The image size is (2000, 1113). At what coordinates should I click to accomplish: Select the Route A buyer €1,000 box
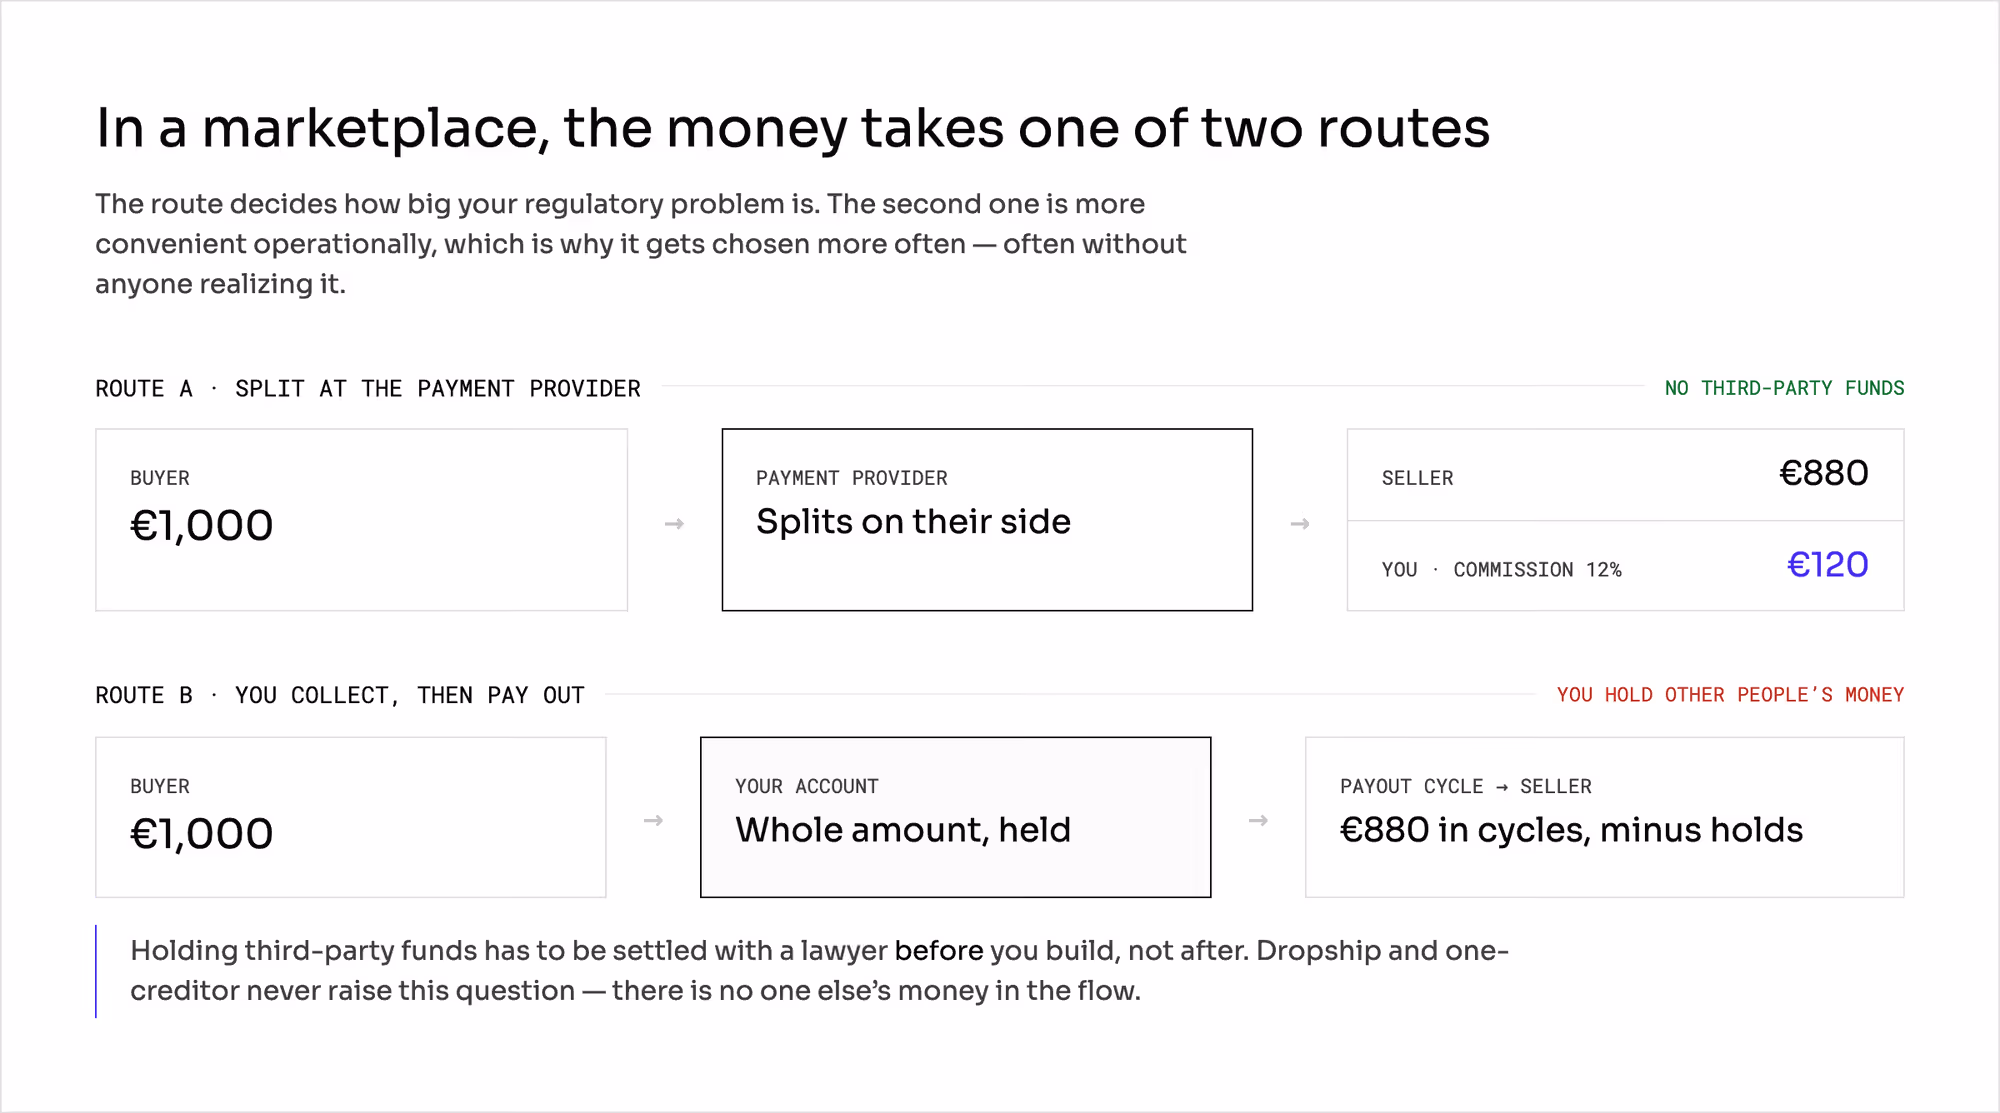[x=361, y=520]
